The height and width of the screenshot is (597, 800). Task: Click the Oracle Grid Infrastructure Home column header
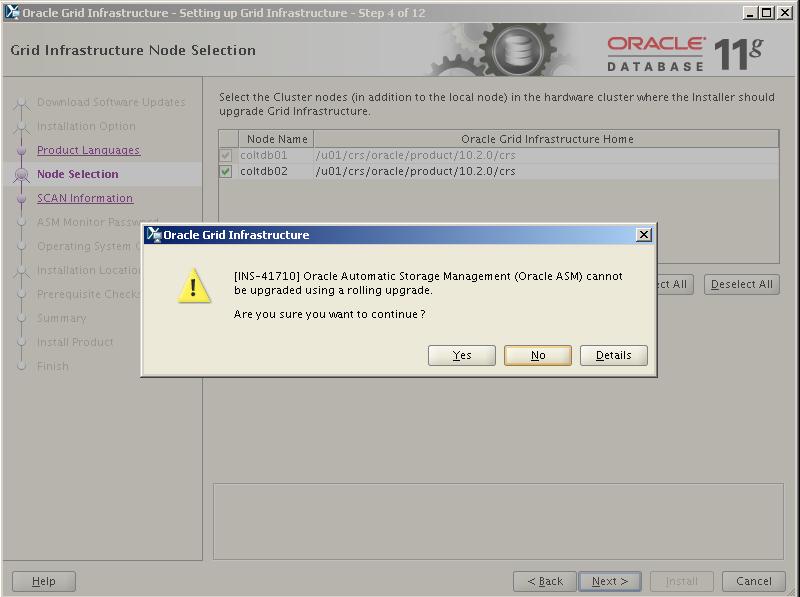coord(546,139)
